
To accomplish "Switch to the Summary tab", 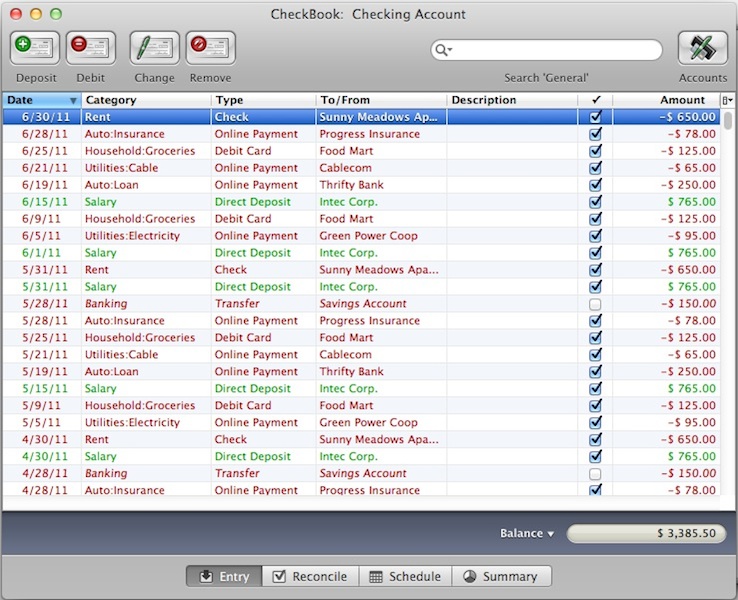I will click(501, 576).
